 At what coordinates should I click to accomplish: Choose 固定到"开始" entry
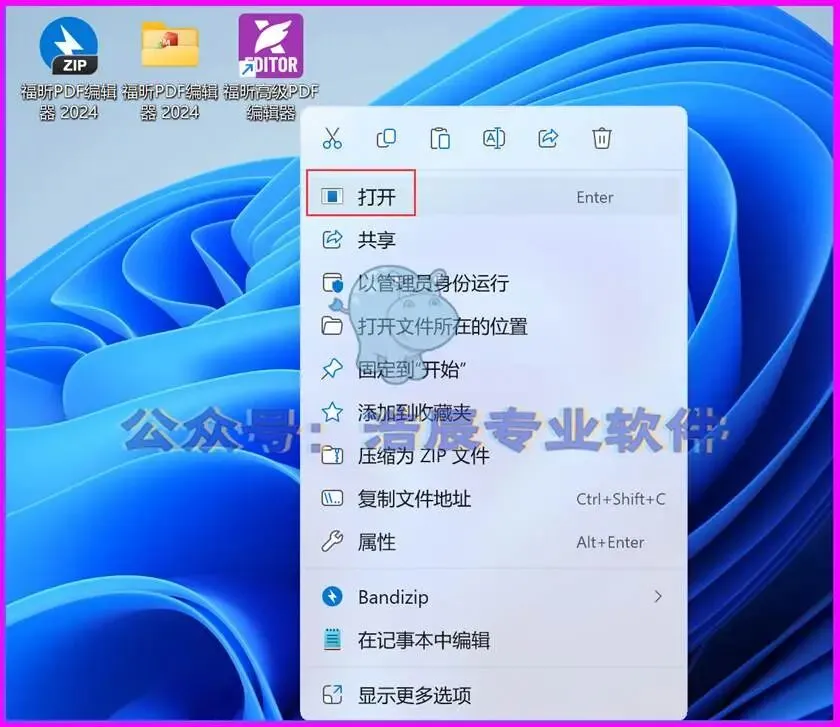(x=493, y=369)
